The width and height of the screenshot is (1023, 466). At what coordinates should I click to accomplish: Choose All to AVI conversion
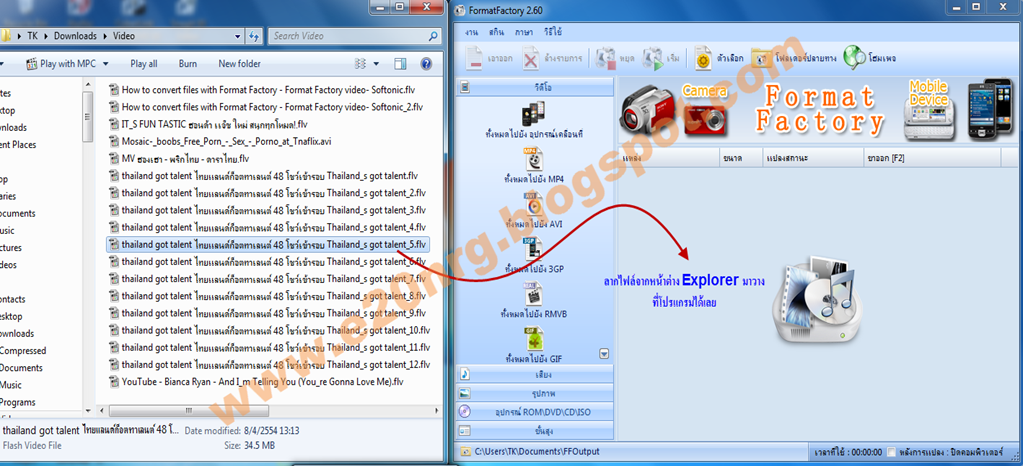(534, 210)
